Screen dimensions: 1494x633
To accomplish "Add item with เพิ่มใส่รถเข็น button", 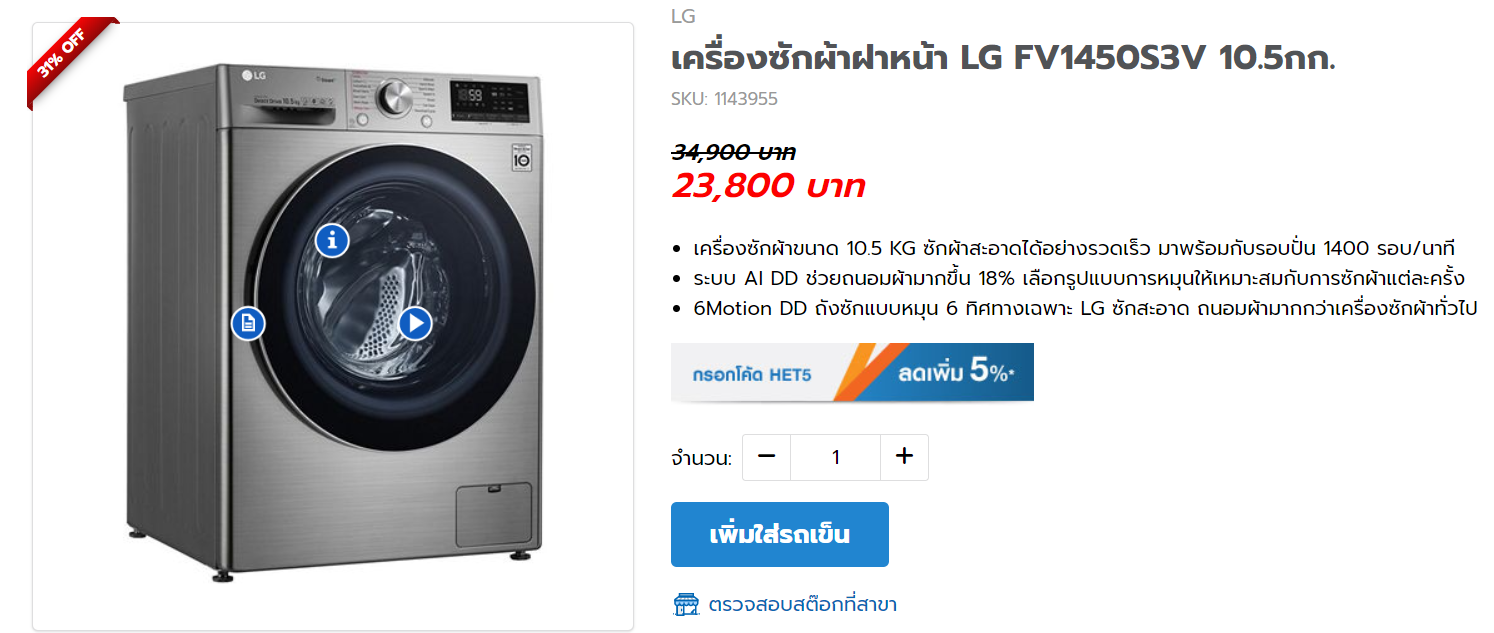I will pos(779,534).
